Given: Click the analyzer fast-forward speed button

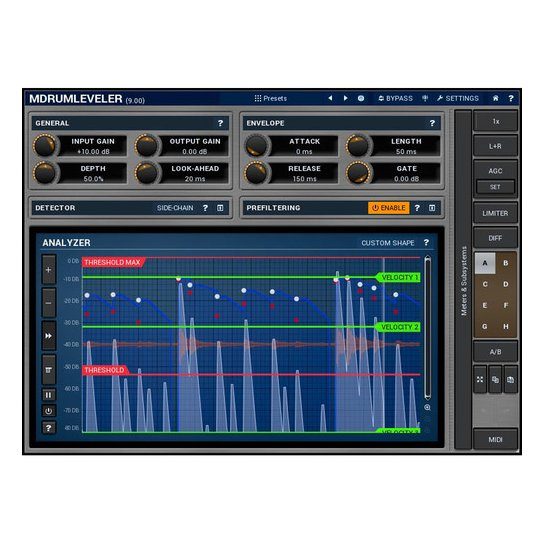Looking at the screenshot, I should 49,335.
